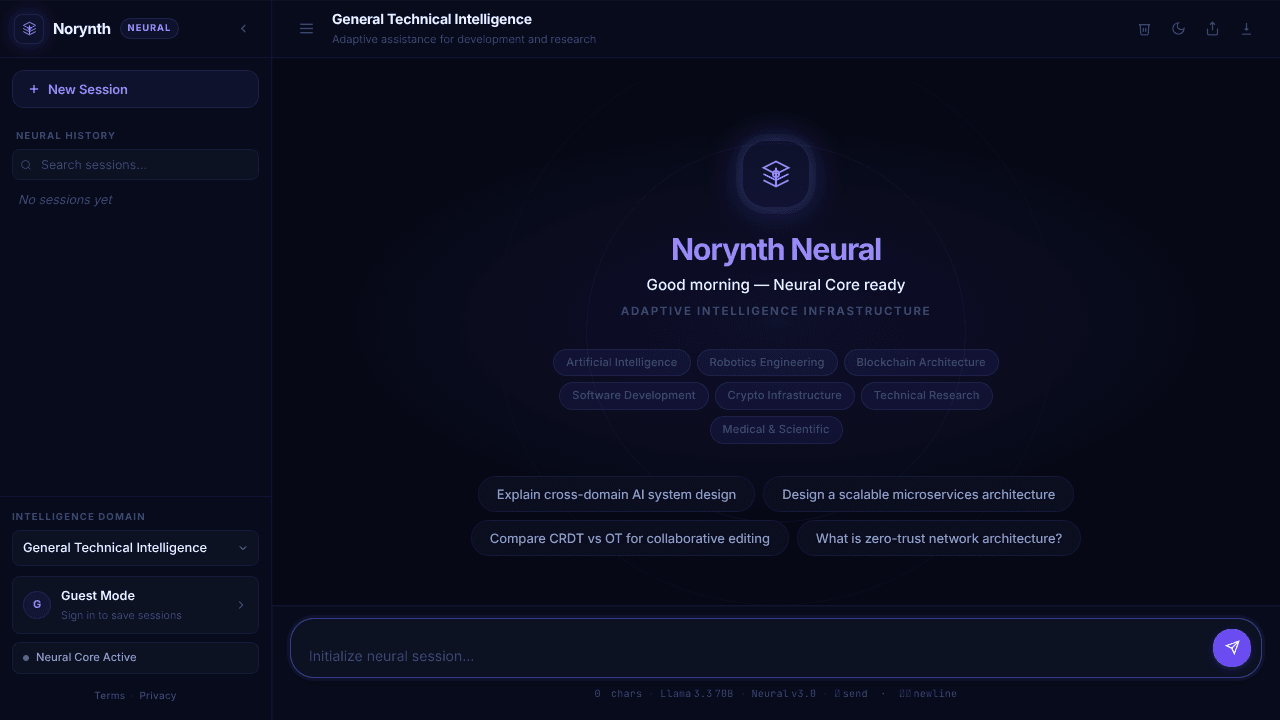The image size is (1280, 720).
Task: Choose prompt What is zero-trust network architecture
Action: [939, 538]
